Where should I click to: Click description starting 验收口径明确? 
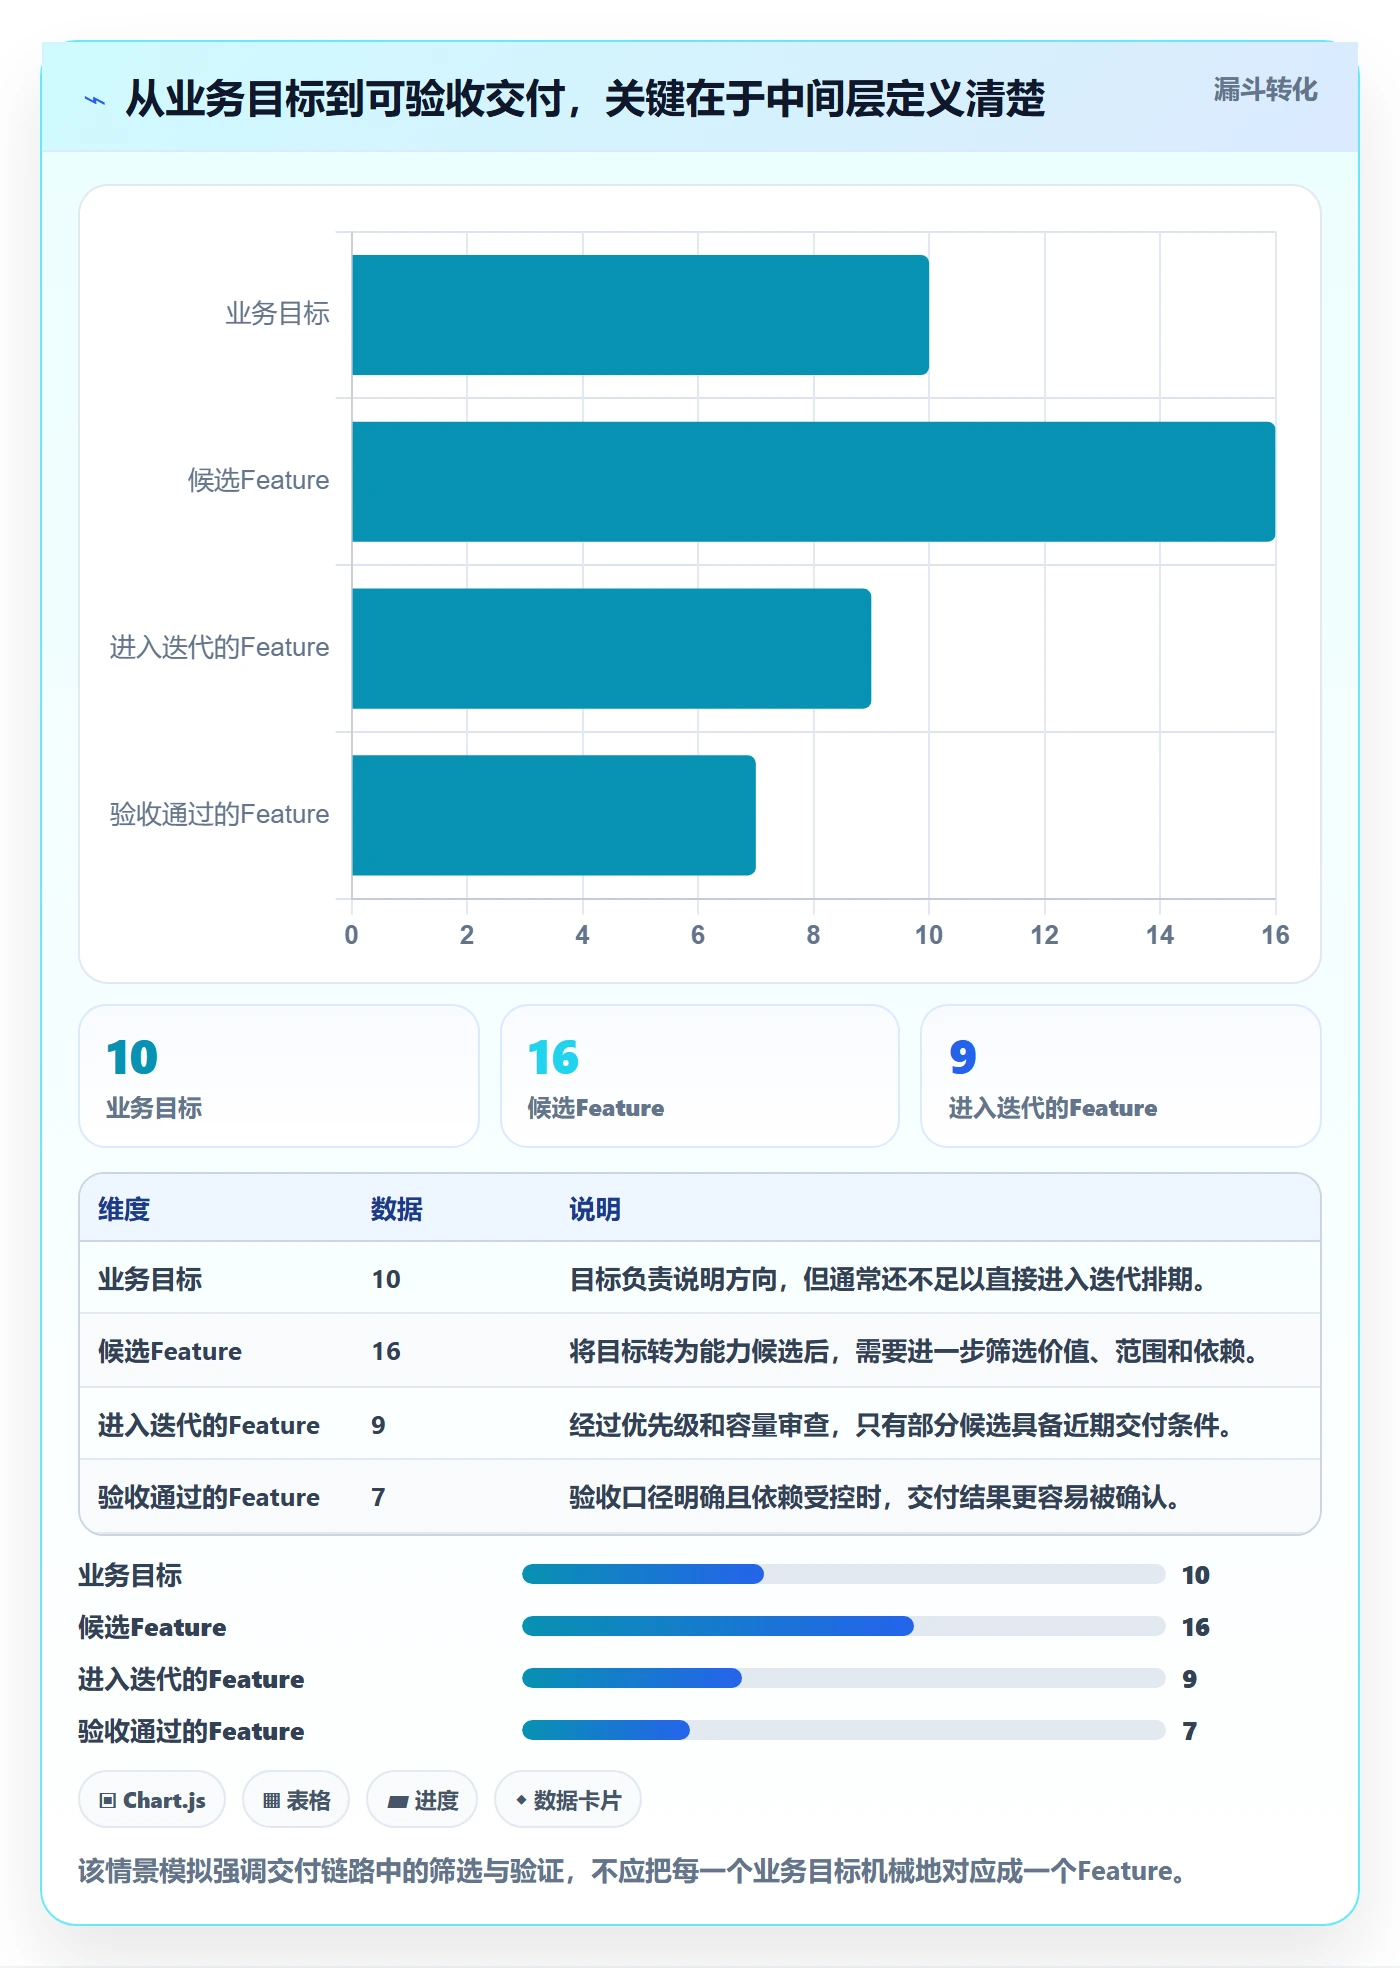pos(876,1497)
